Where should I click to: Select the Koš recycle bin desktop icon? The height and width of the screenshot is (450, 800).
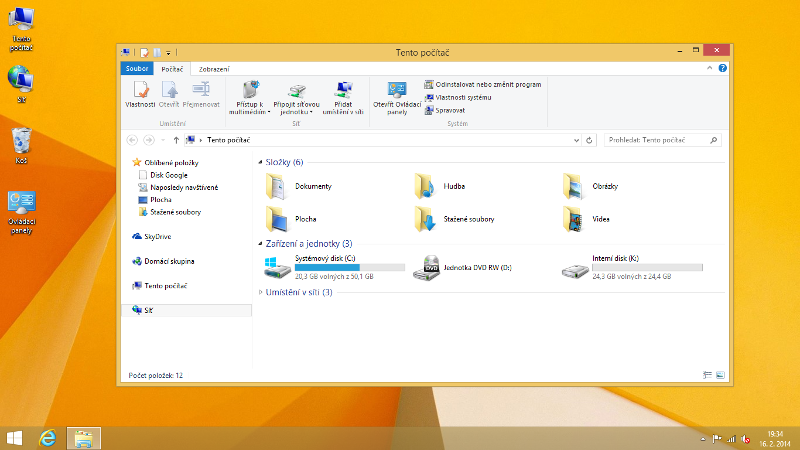21,141
